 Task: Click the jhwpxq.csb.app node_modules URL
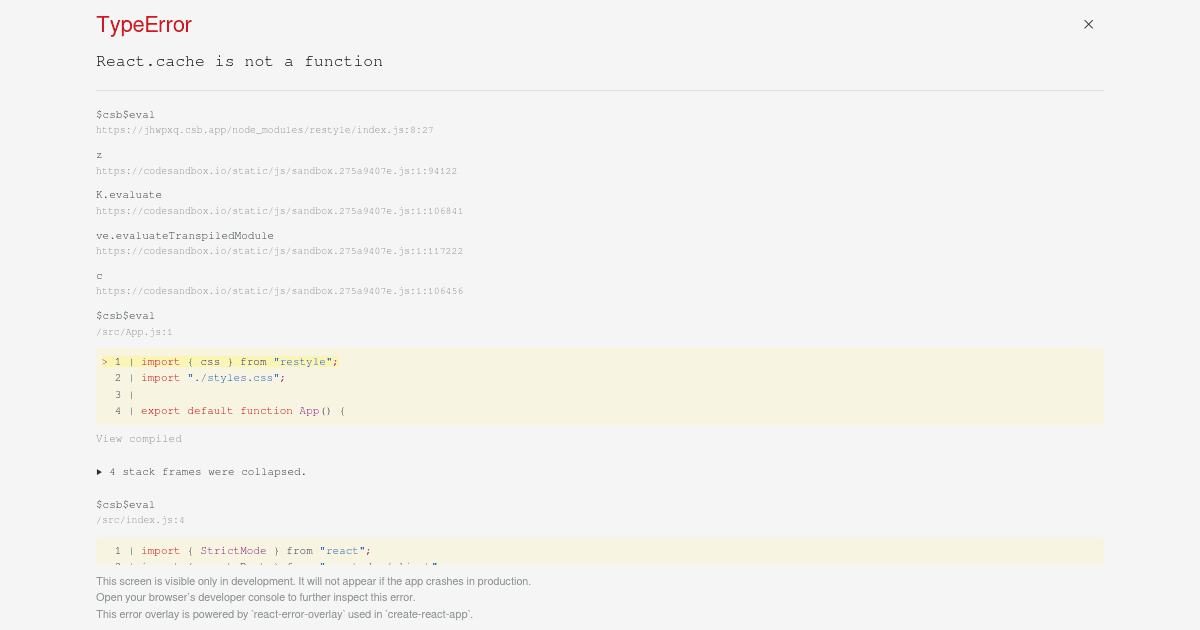click(x=265, y=130)
